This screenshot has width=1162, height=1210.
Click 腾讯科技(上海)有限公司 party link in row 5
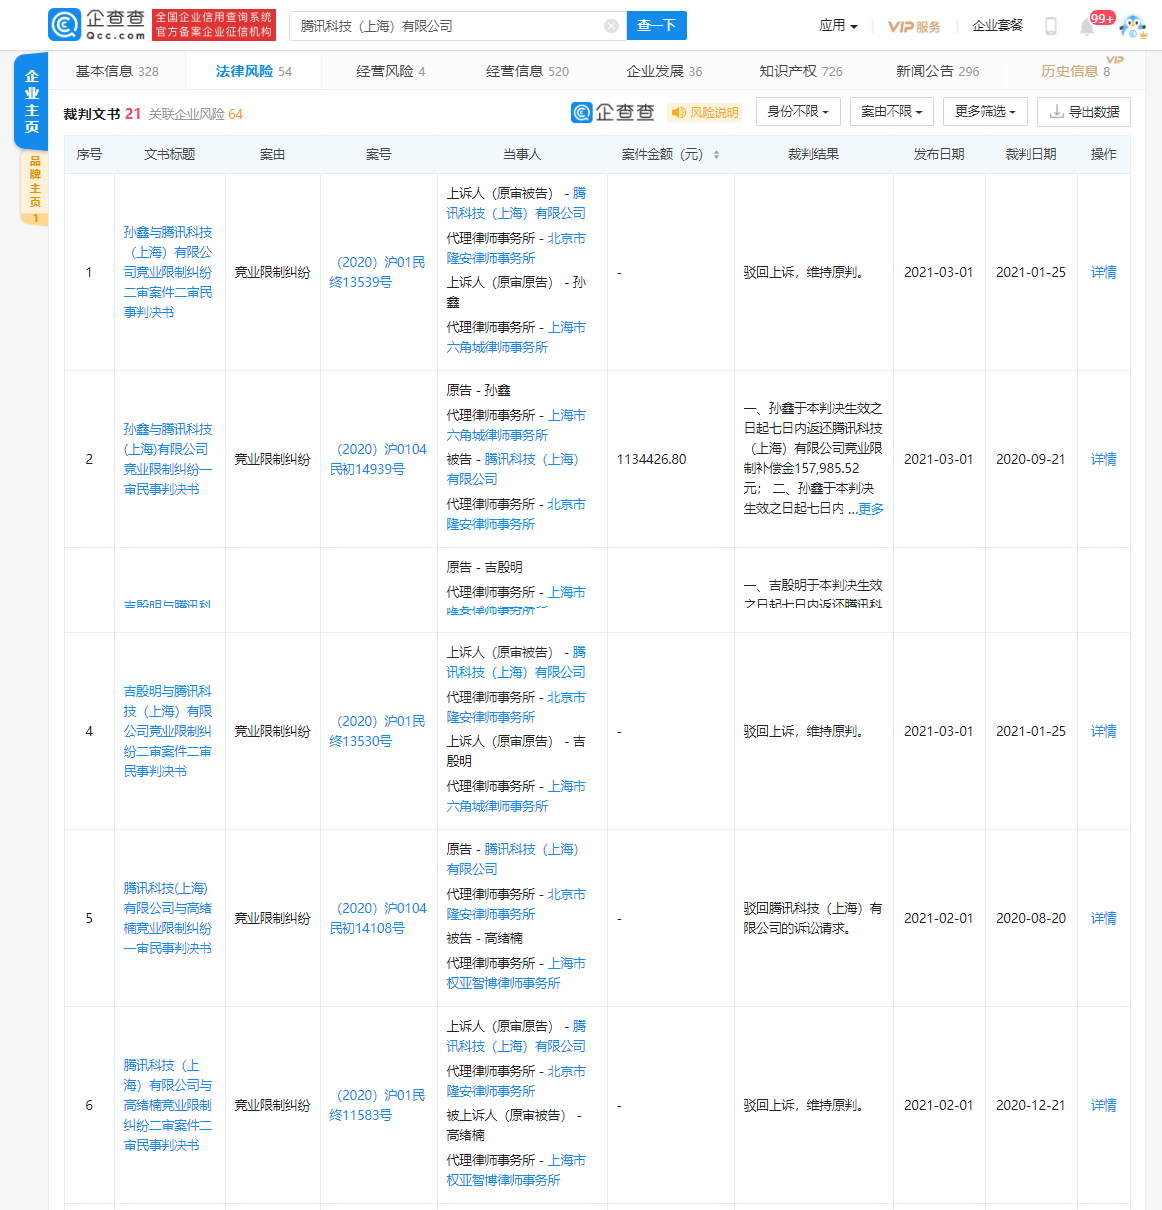coord(513,859)
